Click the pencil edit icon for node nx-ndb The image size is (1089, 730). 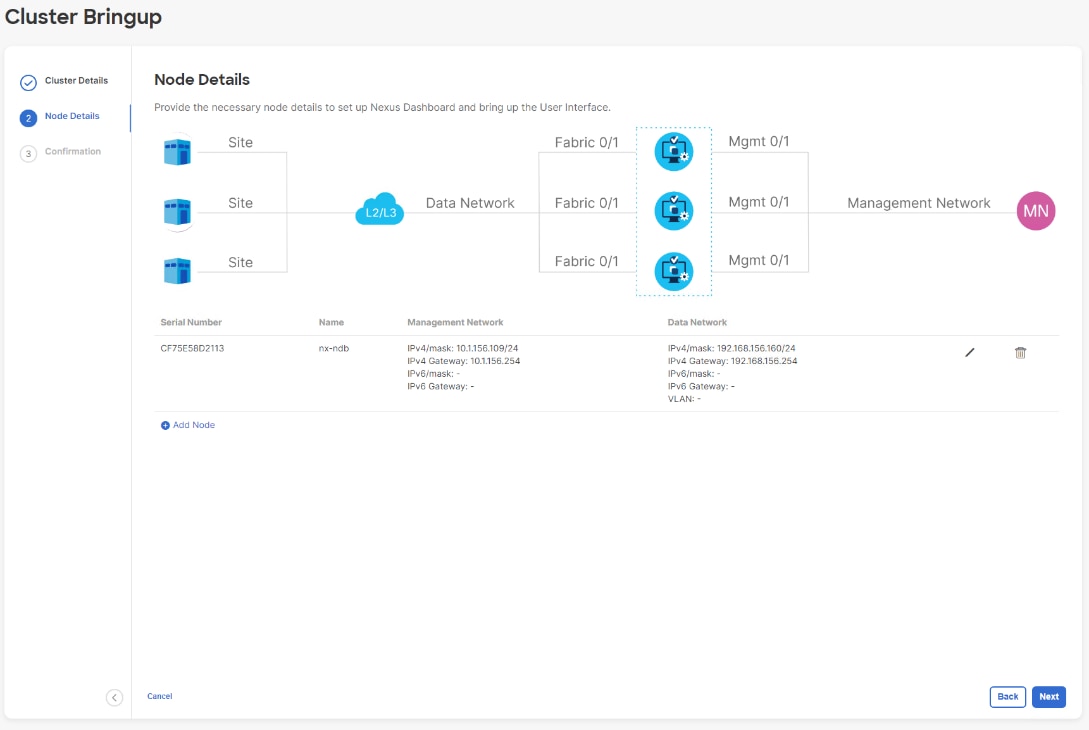click(x=969, y=353)
